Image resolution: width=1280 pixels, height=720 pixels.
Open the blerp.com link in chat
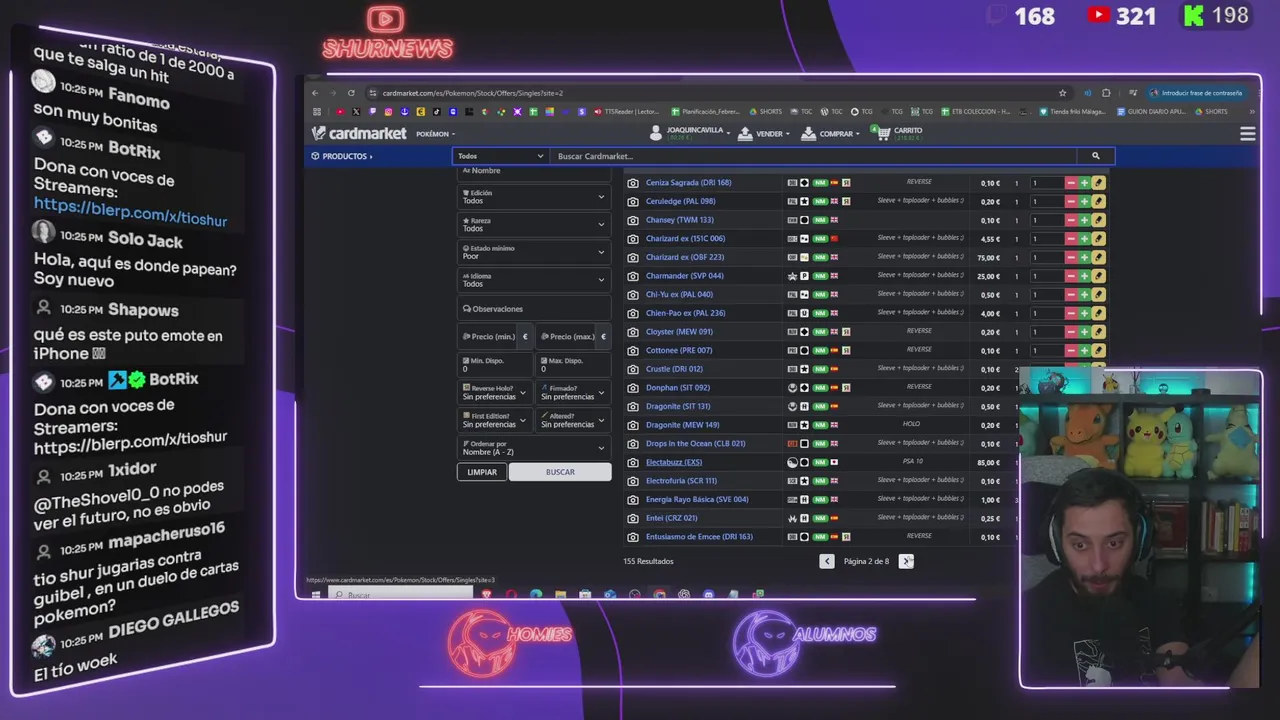(131, 213)
